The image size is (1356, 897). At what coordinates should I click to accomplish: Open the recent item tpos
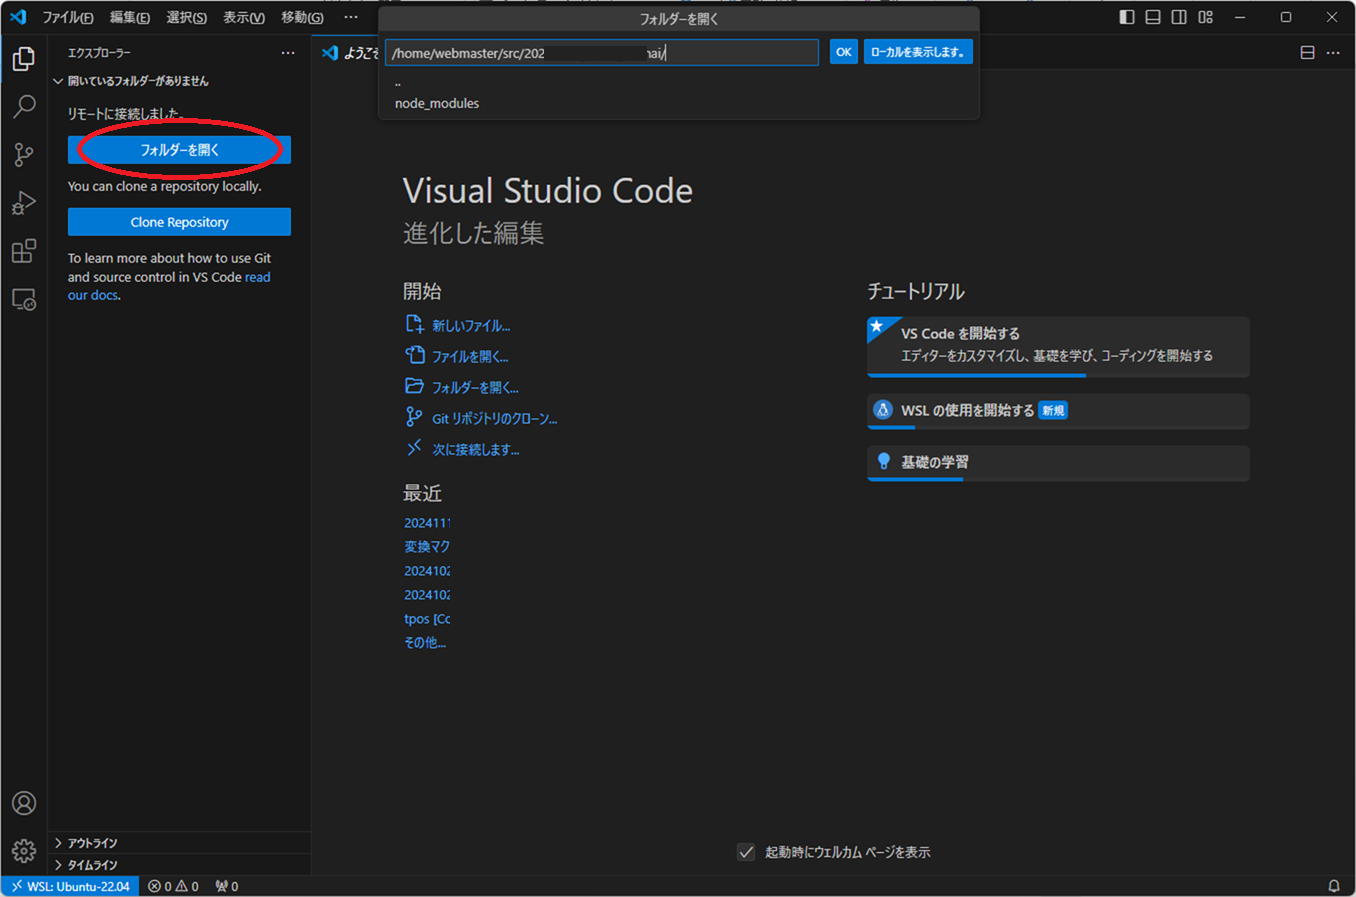(427, 619)
